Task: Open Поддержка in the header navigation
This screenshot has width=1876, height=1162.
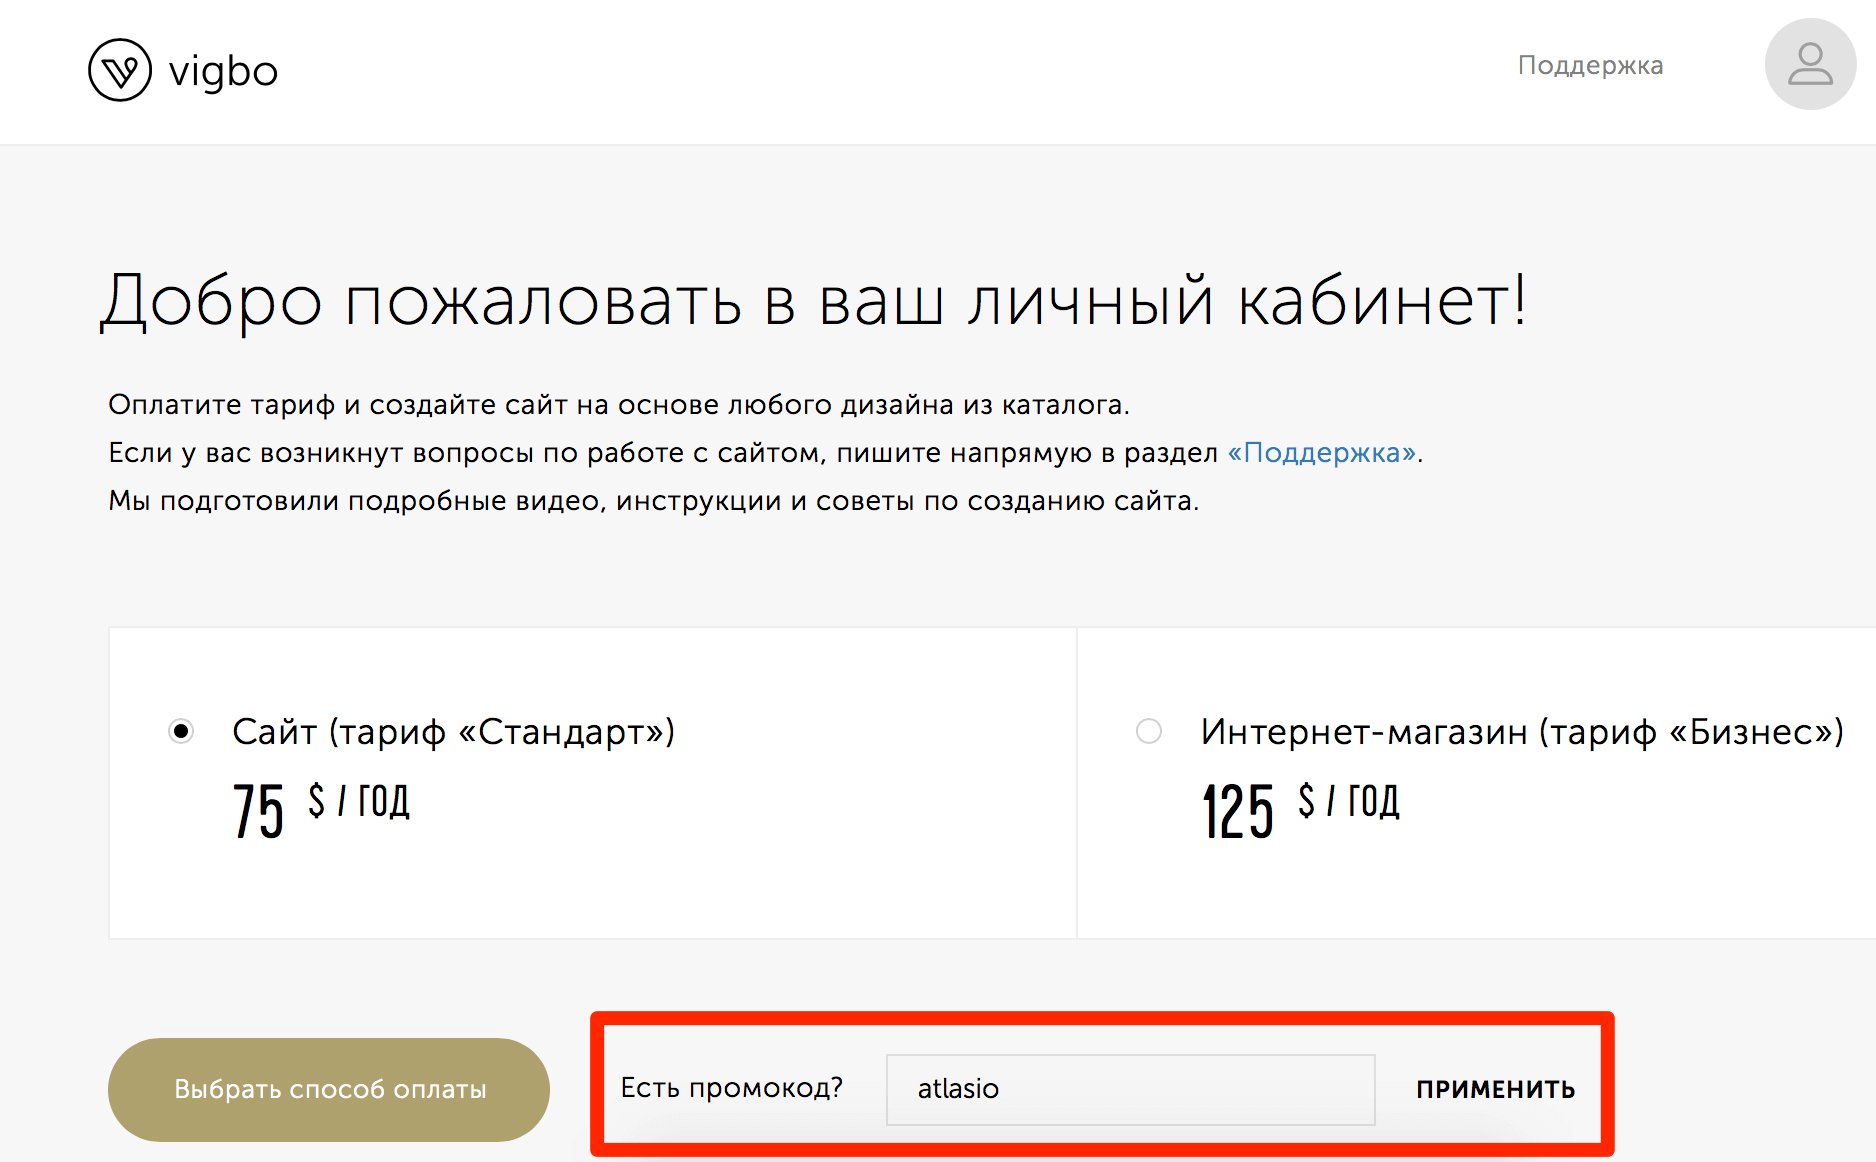Action: point(1590,66)
